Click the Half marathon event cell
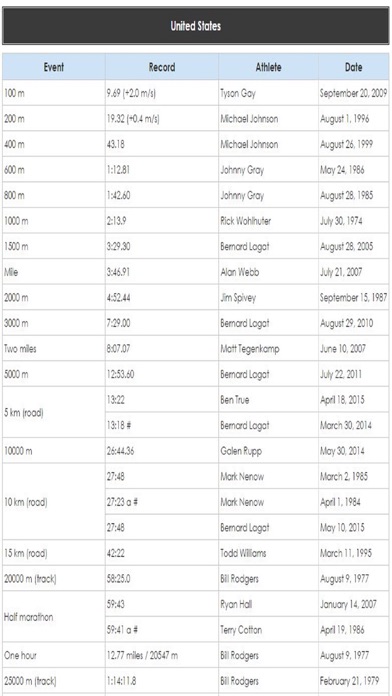The image size is (392, 696). click(x=54, y=617)
